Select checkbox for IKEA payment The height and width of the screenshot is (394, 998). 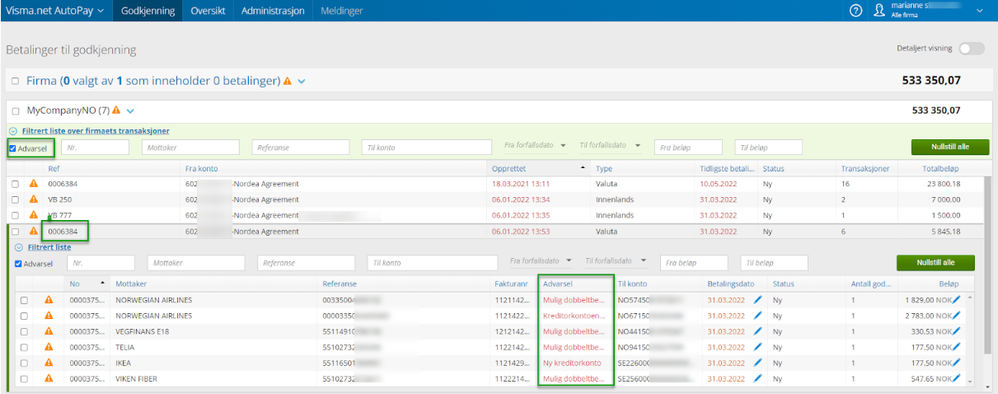(x=24, y=363)
